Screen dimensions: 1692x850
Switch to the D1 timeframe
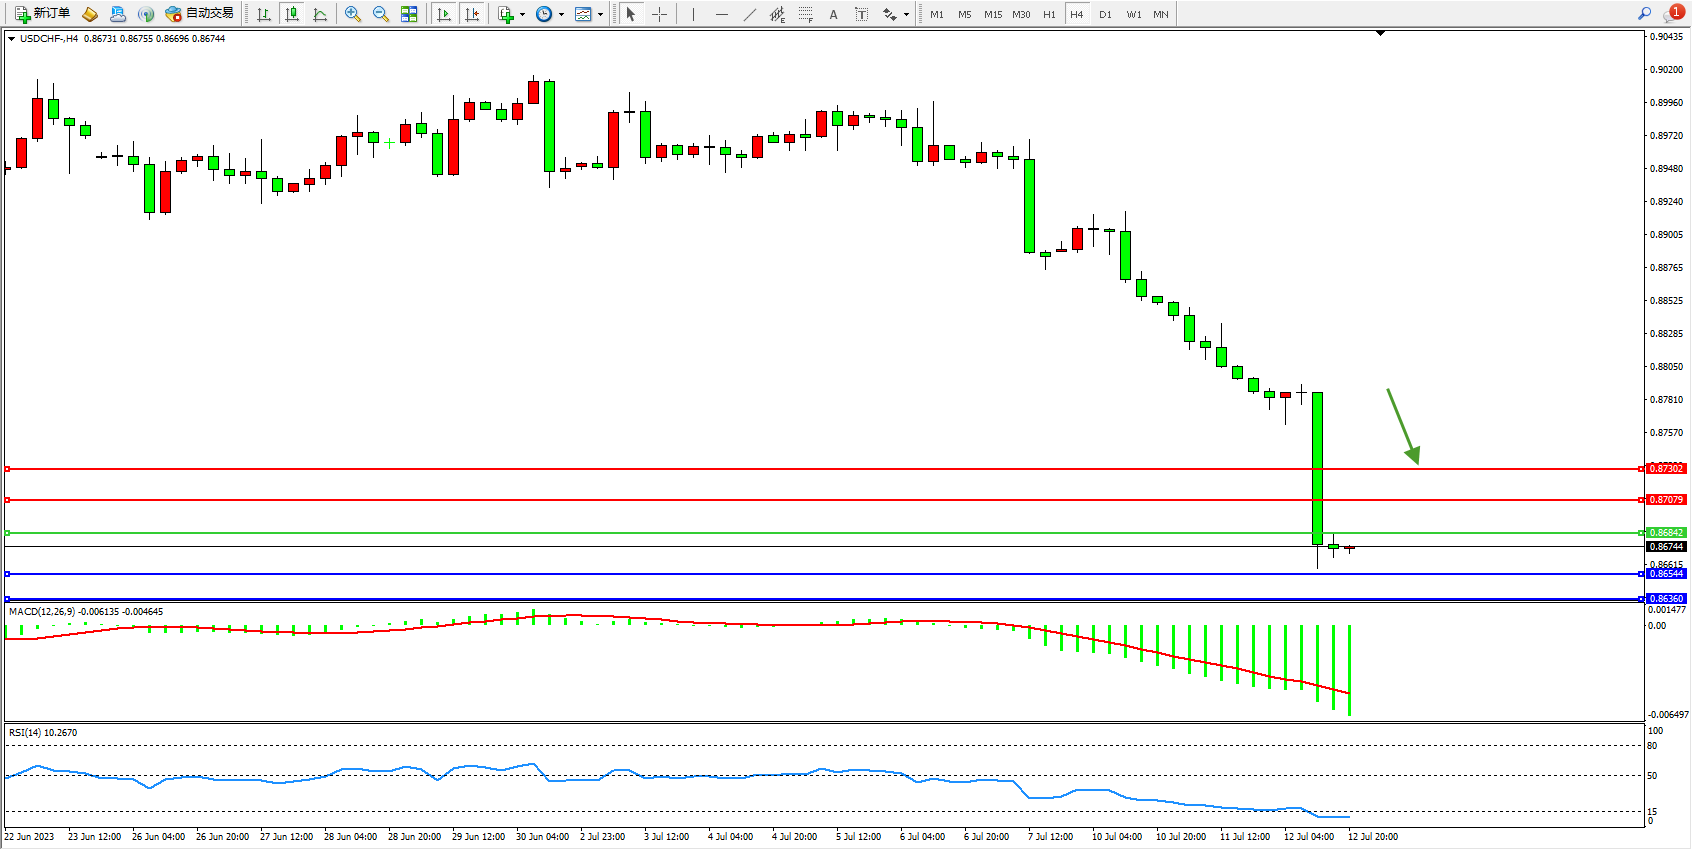[1105, 14]
